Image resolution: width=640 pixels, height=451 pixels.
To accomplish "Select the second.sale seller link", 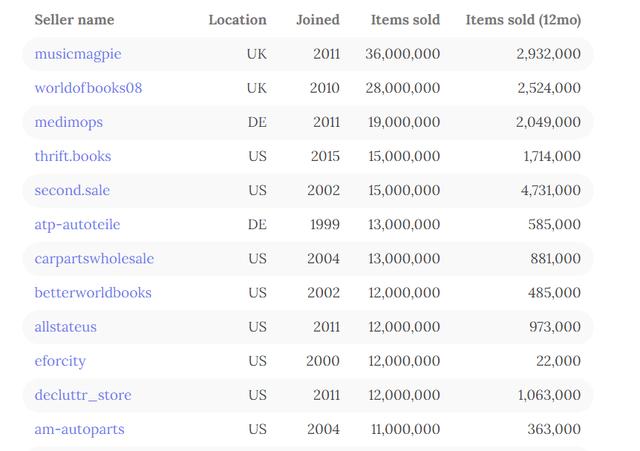I will click(x=72, y=190).
